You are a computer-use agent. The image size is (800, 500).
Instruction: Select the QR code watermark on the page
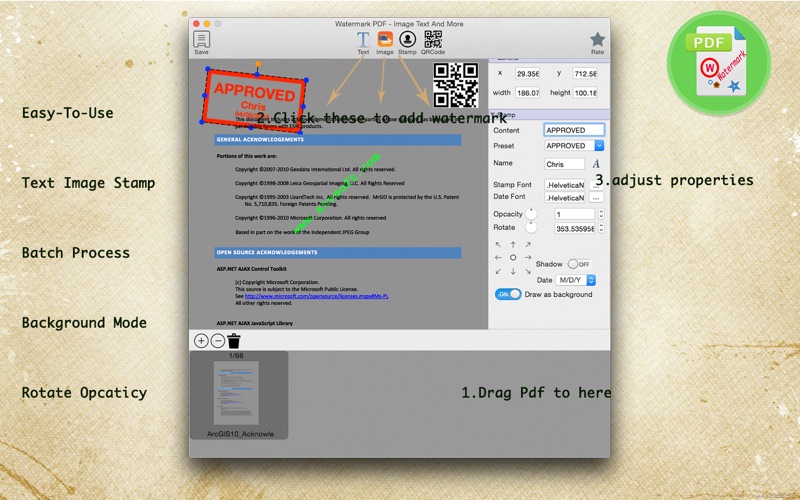point(456,85)
